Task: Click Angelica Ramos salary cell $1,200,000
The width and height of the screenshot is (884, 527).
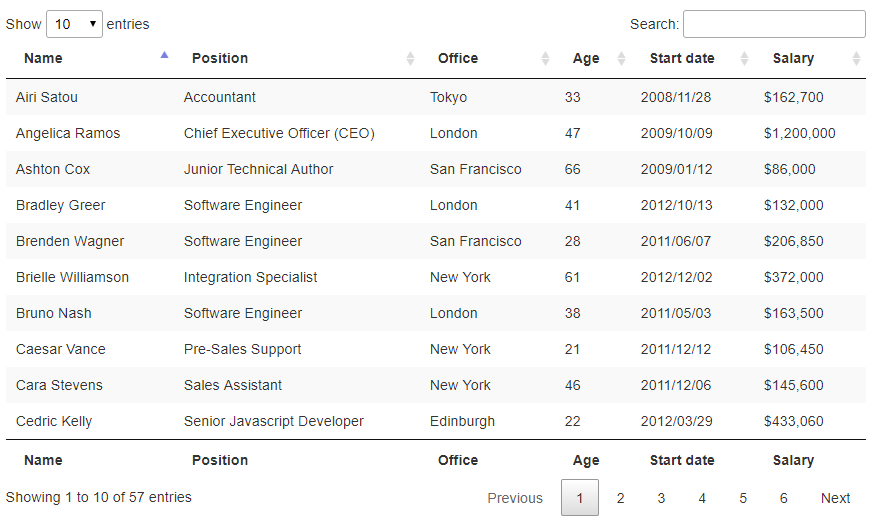Action: [x=799, y=133]
